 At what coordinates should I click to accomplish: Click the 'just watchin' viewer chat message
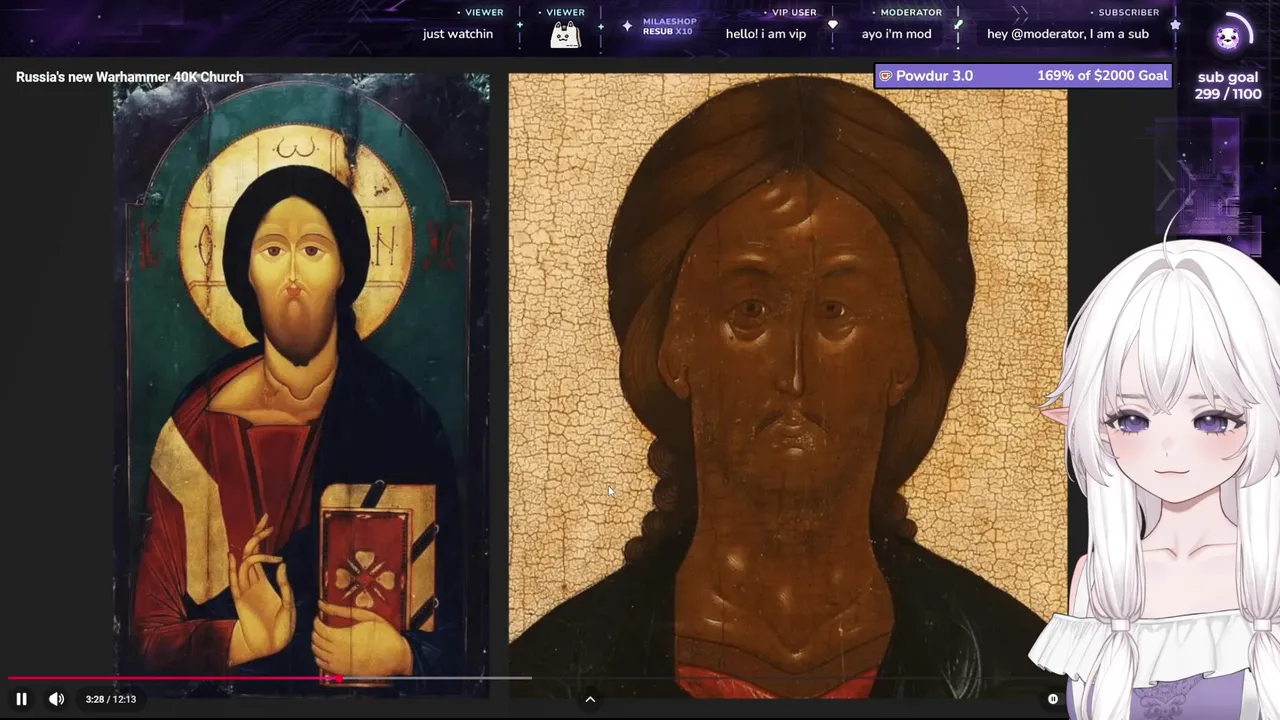pyautogui.click(x=458, y=34)
